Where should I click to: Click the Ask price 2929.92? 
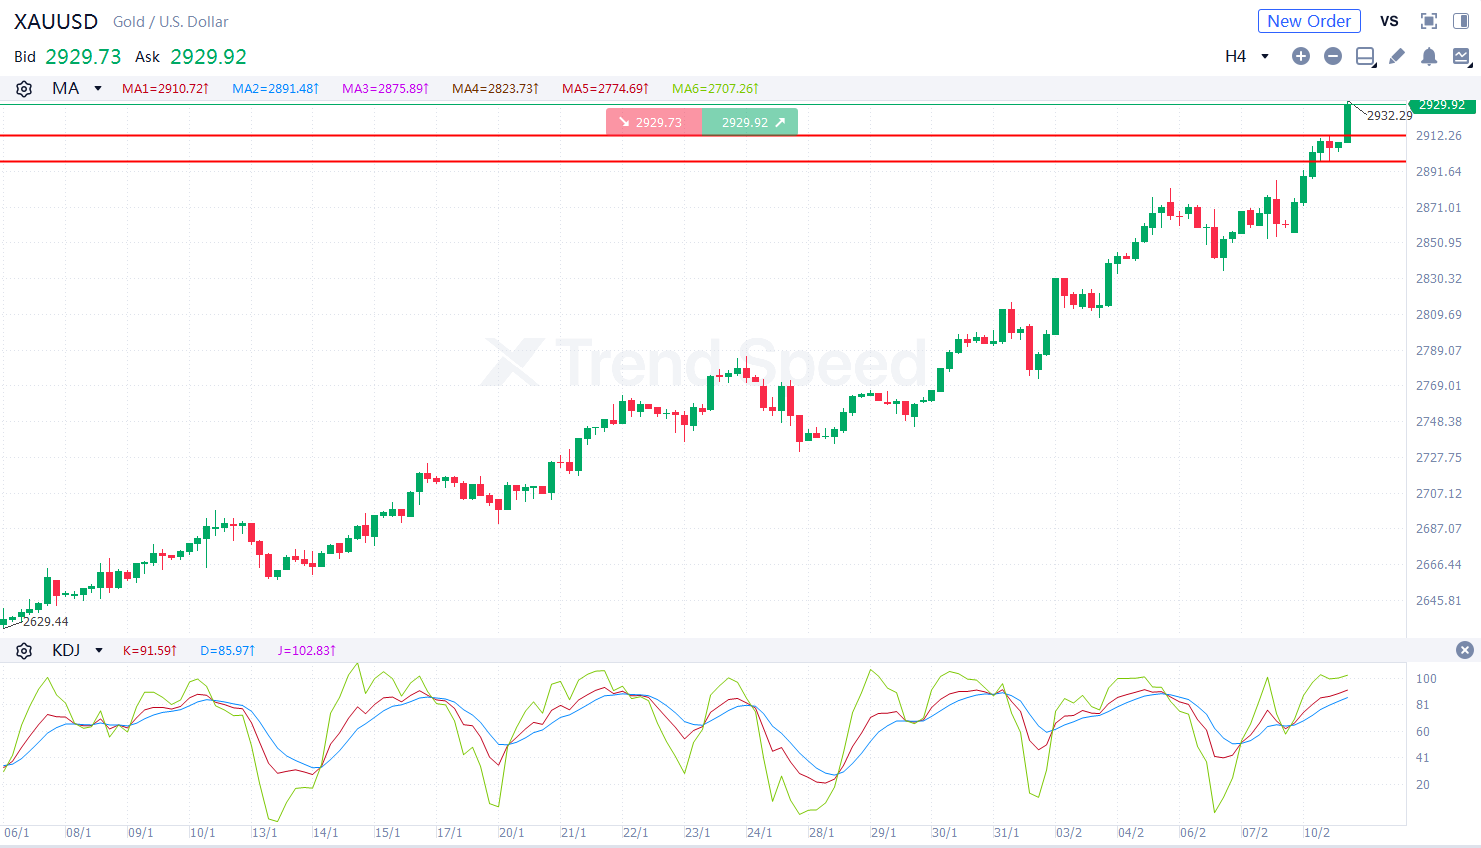pyautogui.click(x=208, y=57)
